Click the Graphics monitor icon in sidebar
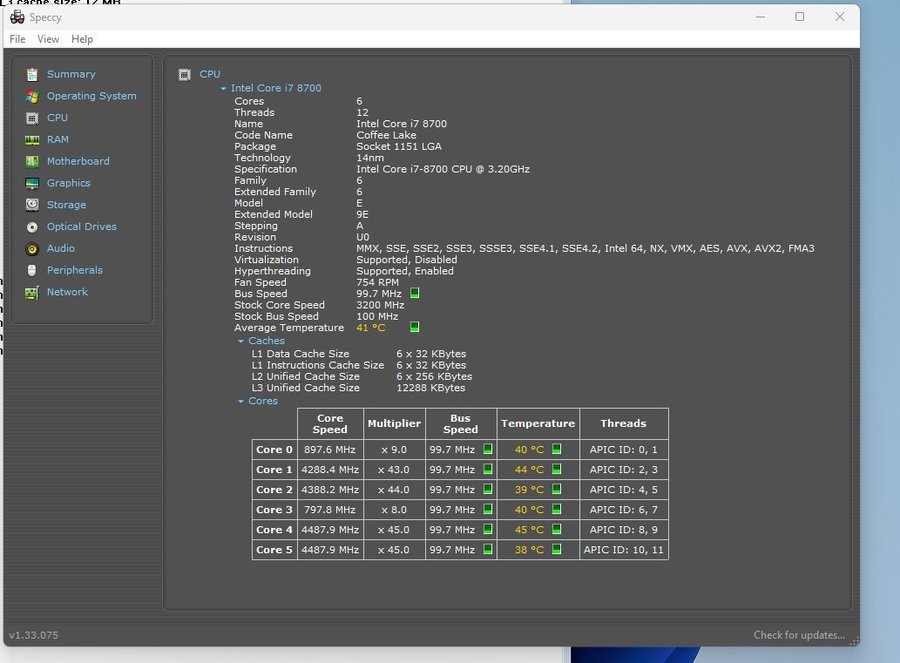Screen dimensions: 900x663 click(x=32, y=183)
